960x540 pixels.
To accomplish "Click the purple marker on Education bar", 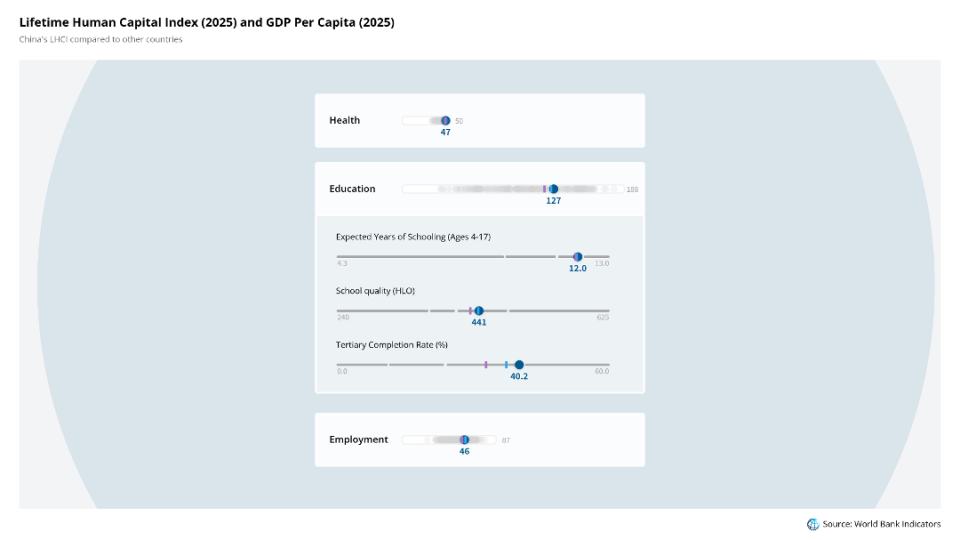I will pos(544,189).
